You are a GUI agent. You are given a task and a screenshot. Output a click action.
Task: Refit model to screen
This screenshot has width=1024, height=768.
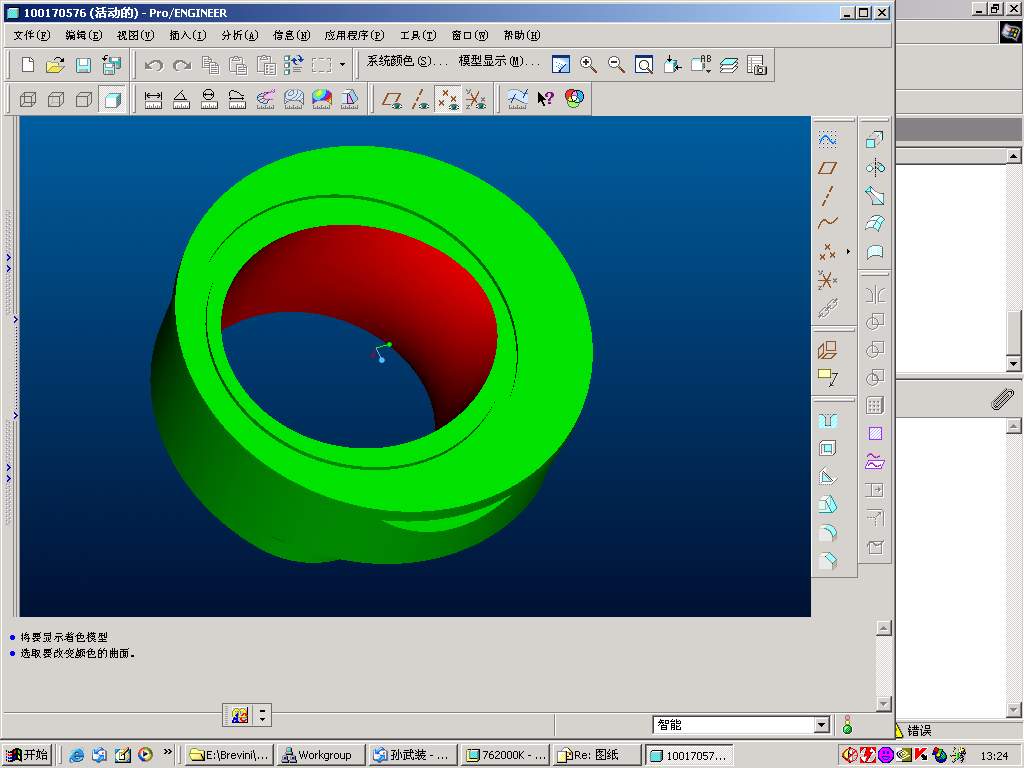tap(644, 65)
